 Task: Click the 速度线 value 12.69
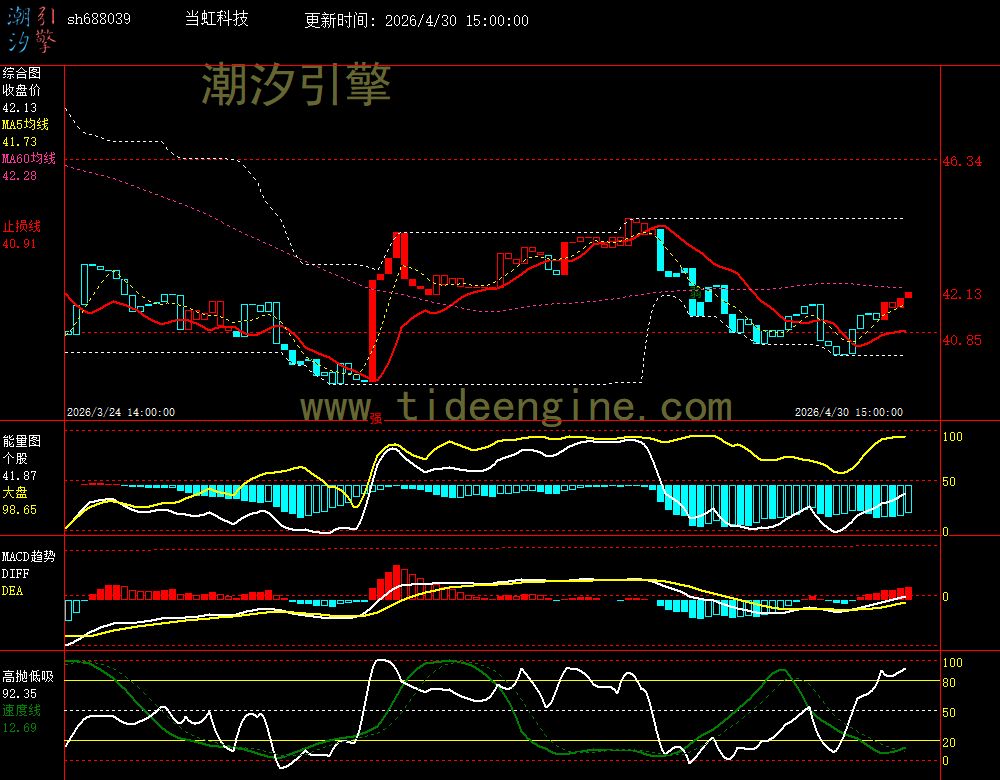tap(20, 727)
